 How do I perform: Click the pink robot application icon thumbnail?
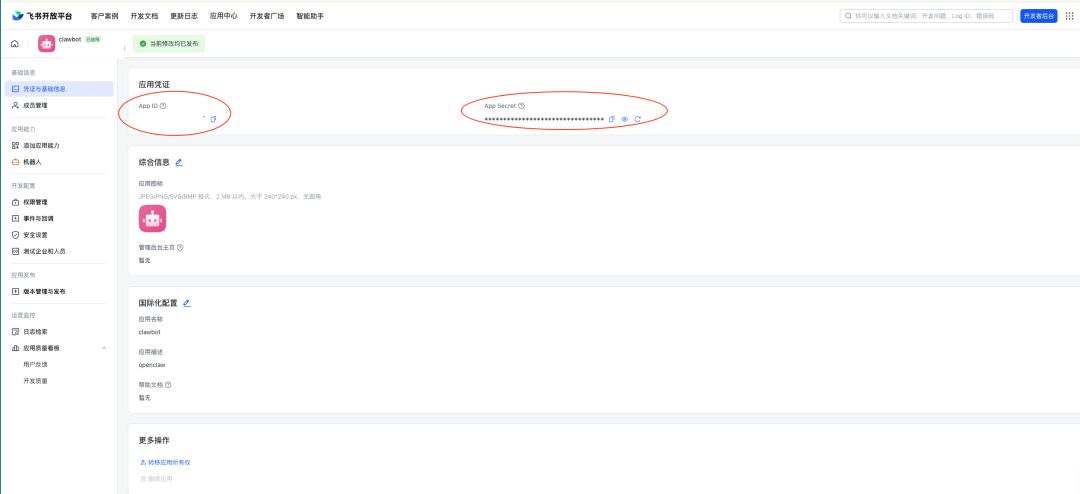pos(152,218)
